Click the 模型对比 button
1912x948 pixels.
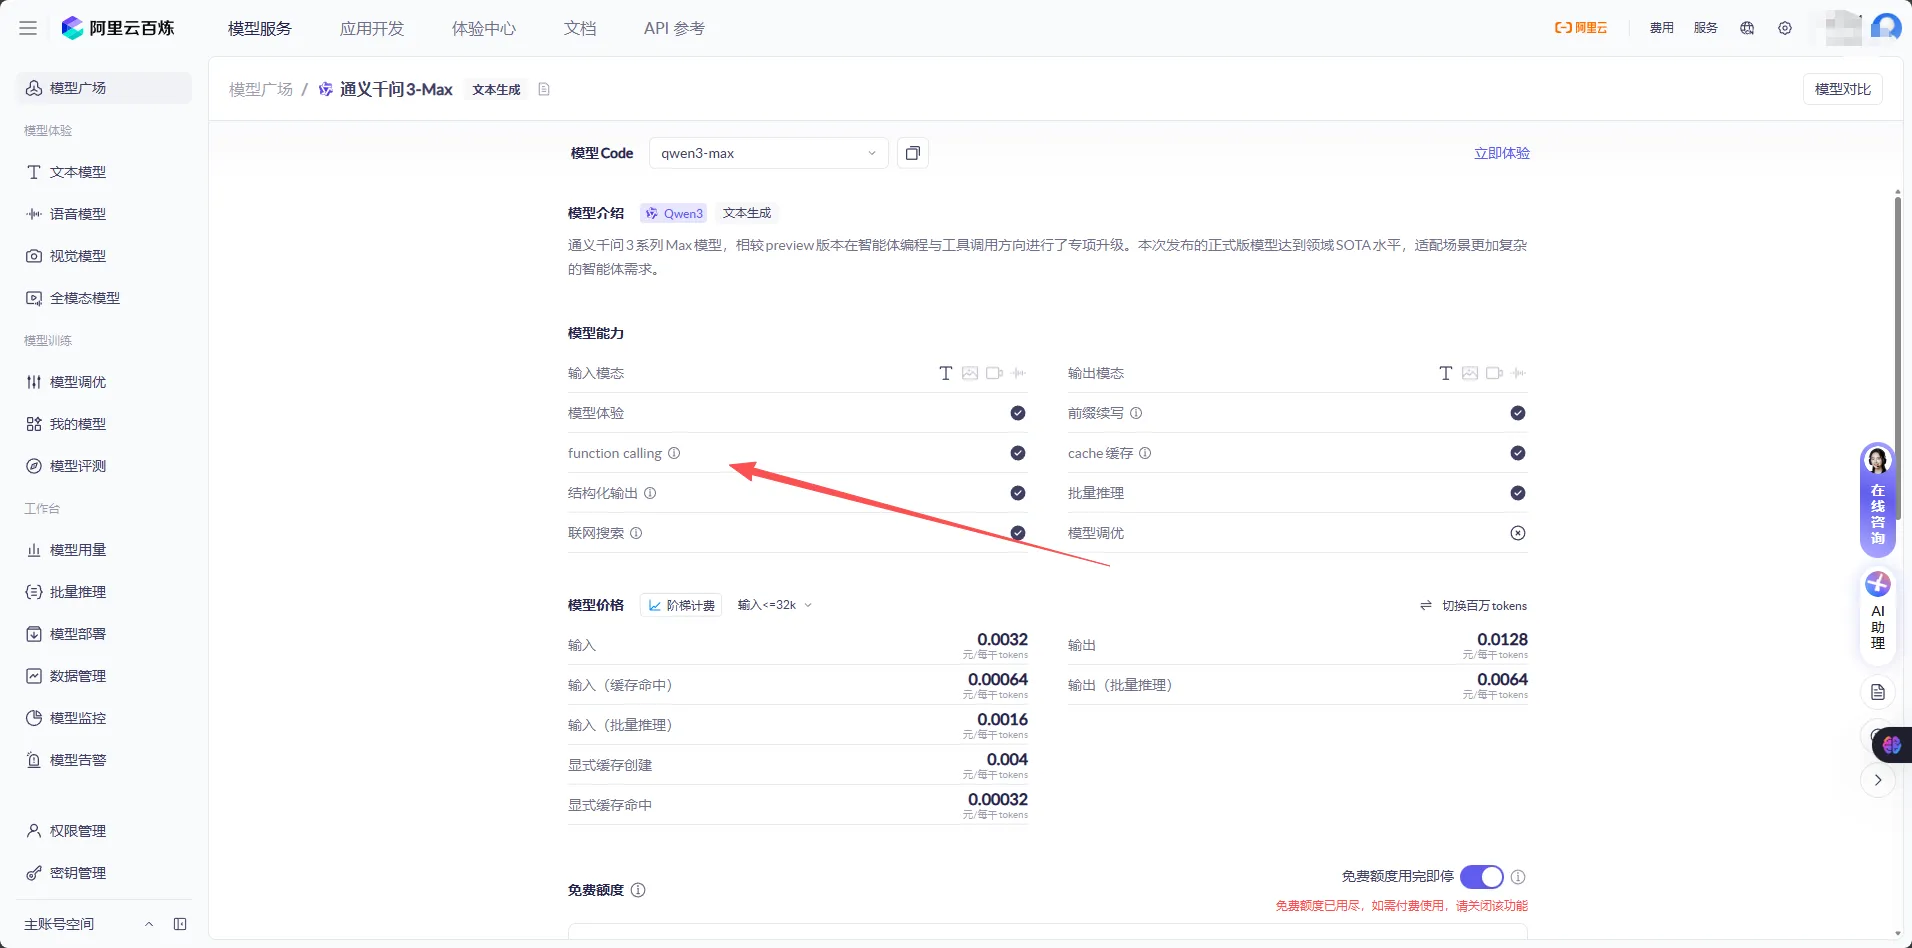(x=1842, y=89)
